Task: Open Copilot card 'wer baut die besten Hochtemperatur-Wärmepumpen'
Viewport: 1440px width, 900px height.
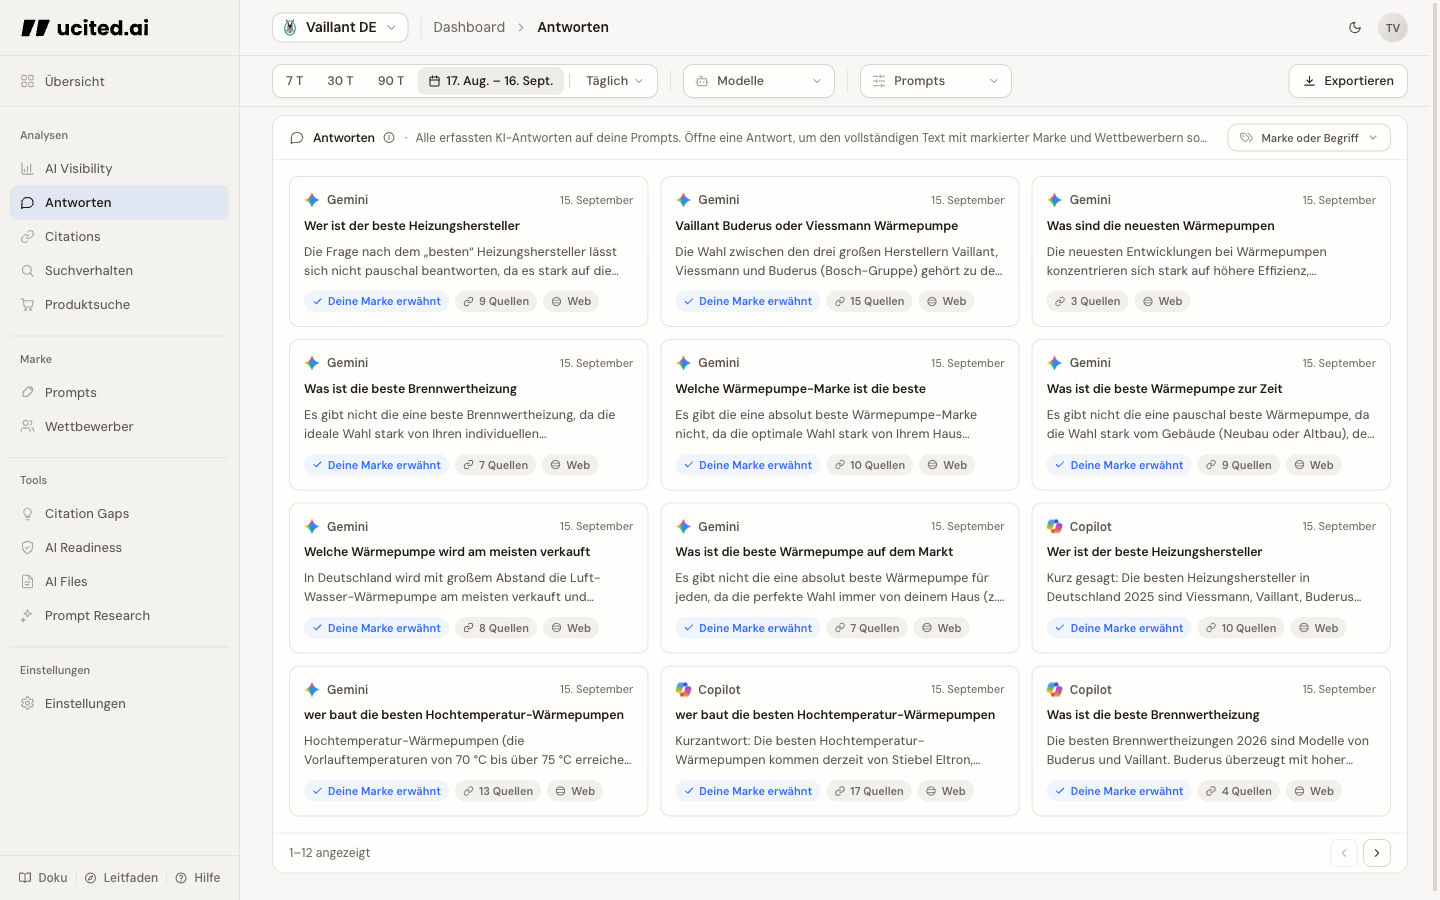Action: (x=840, y=741)
